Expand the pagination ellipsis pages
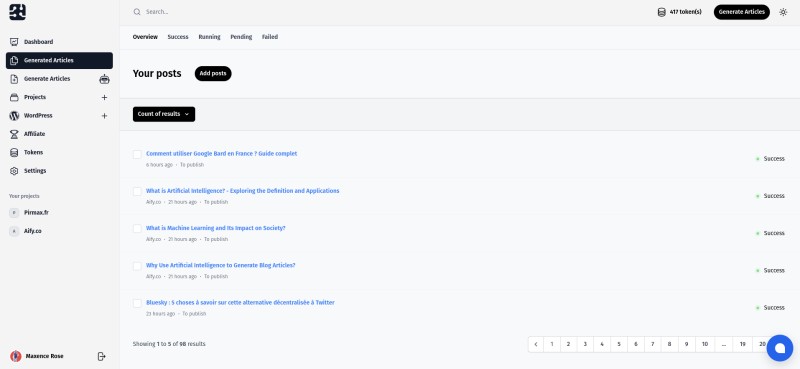This screenshot has height=369, width=800. pyautogui.click(x=723, y=345)
